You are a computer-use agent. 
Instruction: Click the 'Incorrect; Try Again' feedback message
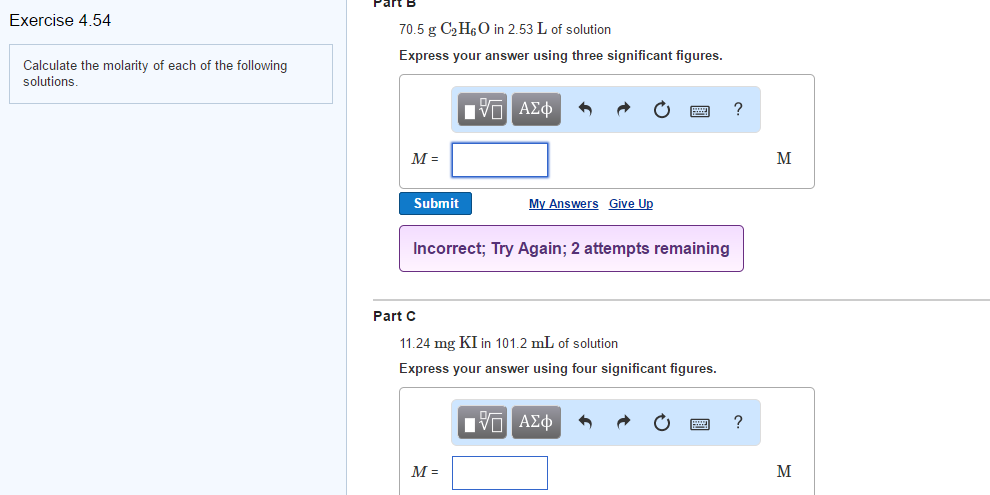(571, 249)
